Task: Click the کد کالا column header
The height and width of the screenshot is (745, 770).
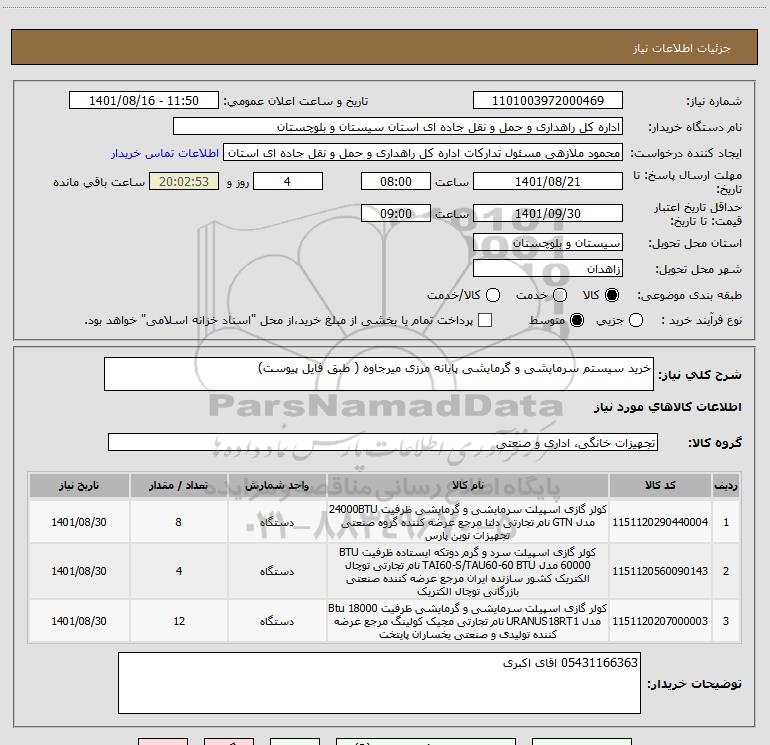Action: point(660,485)
